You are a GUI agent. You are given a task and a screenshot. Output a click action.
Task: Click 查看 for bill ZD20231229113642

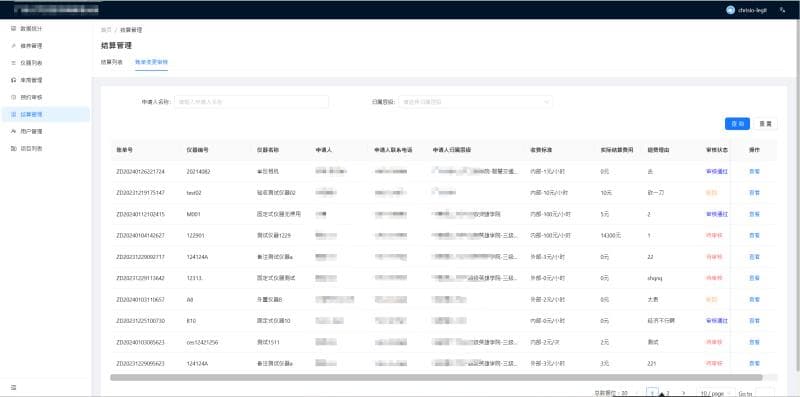click(754, 278)
